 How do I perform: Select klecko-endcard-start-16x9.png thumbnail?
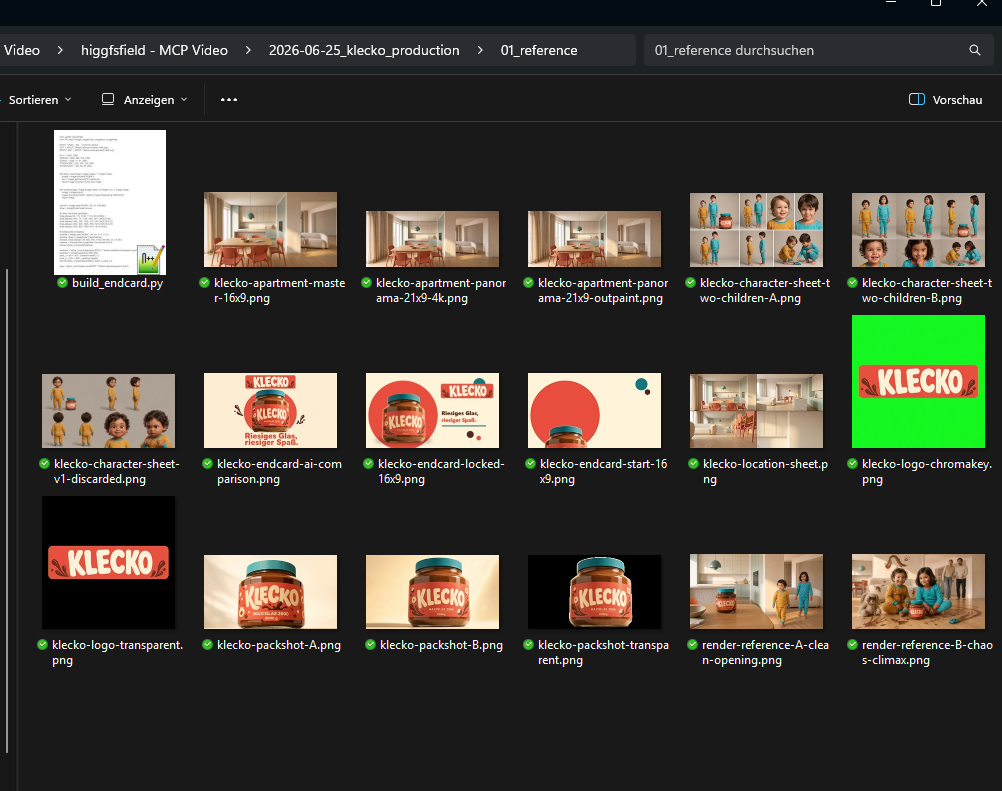pos(594,411)
